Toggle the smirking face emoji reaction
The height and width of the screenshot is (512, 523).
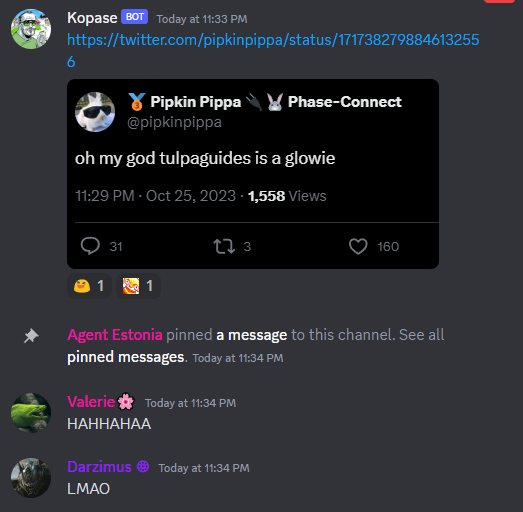tap(89, 286)
